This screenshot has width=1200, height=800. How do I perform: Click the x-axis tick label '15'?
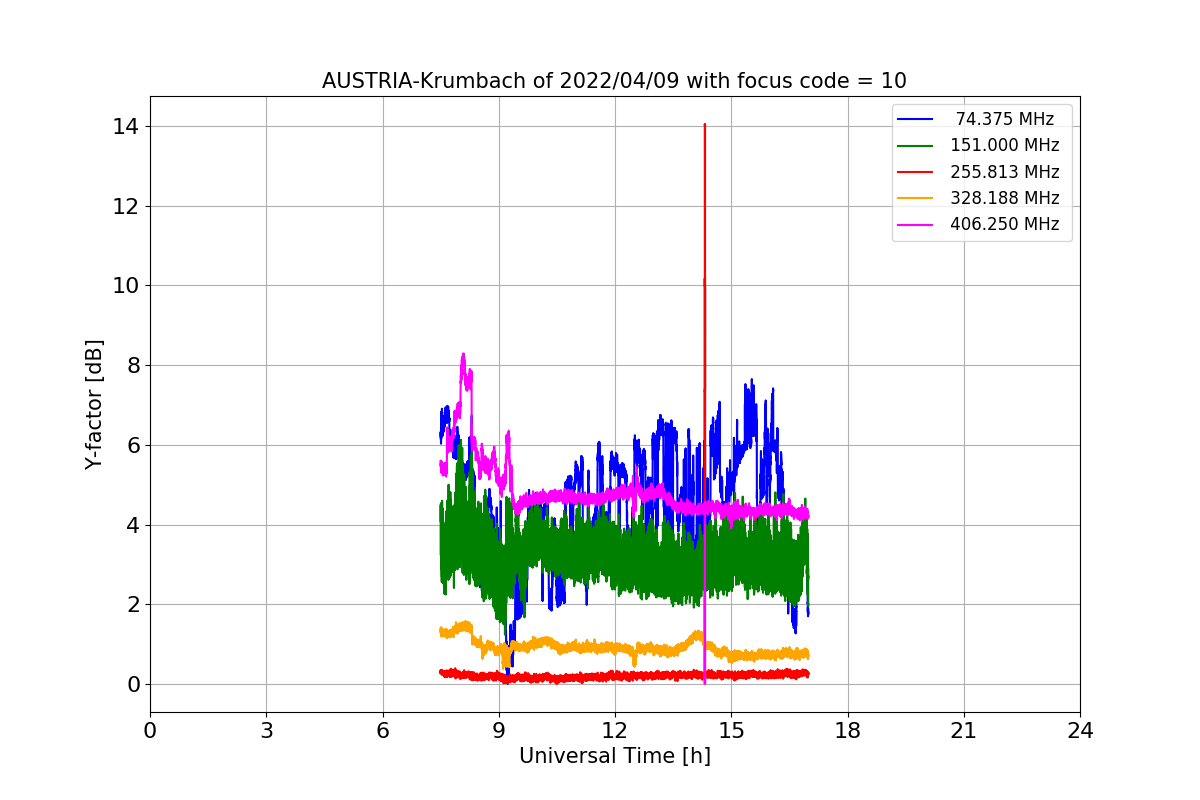[731, 731]
